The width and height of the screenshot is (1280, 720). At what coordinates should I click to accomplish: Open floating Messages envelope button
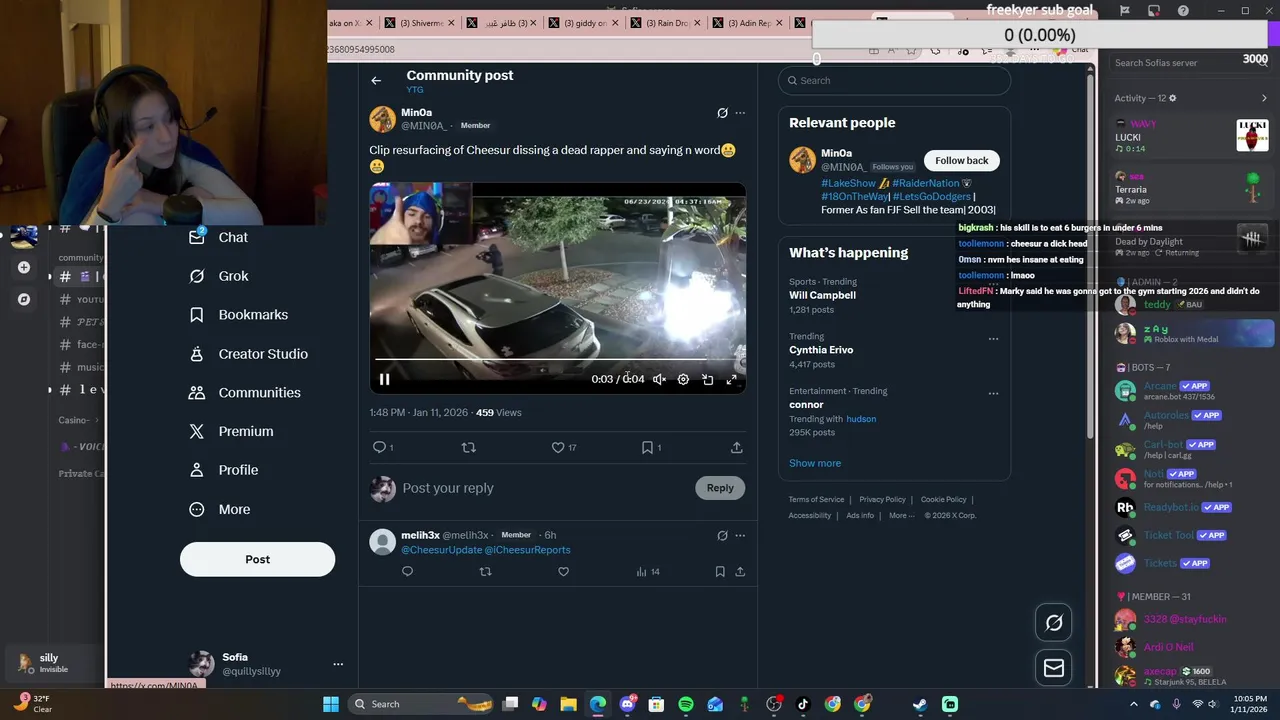pos(1054,669)
